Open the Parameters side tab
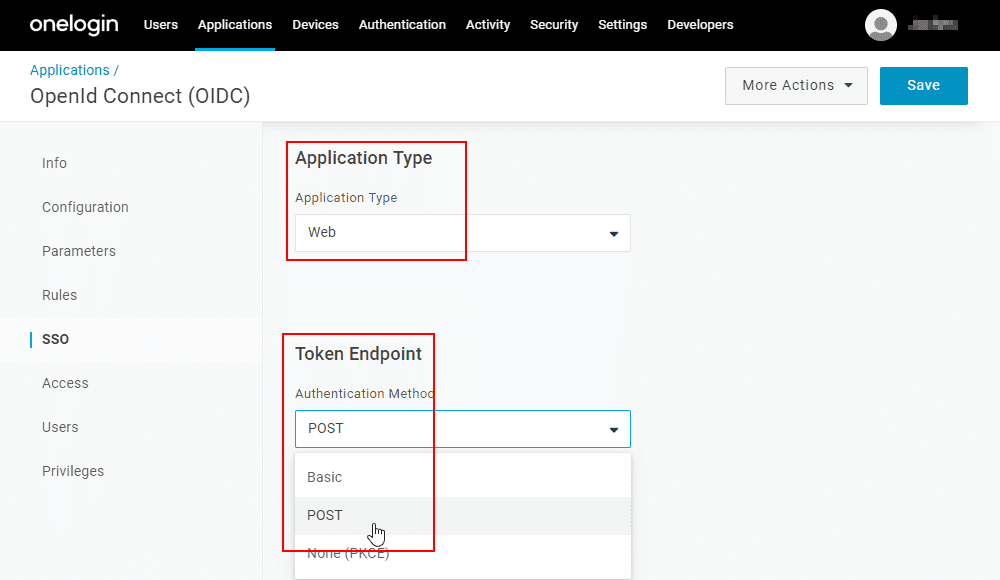The width and height of the screenshot is (1000, 580). coord(79,251)
